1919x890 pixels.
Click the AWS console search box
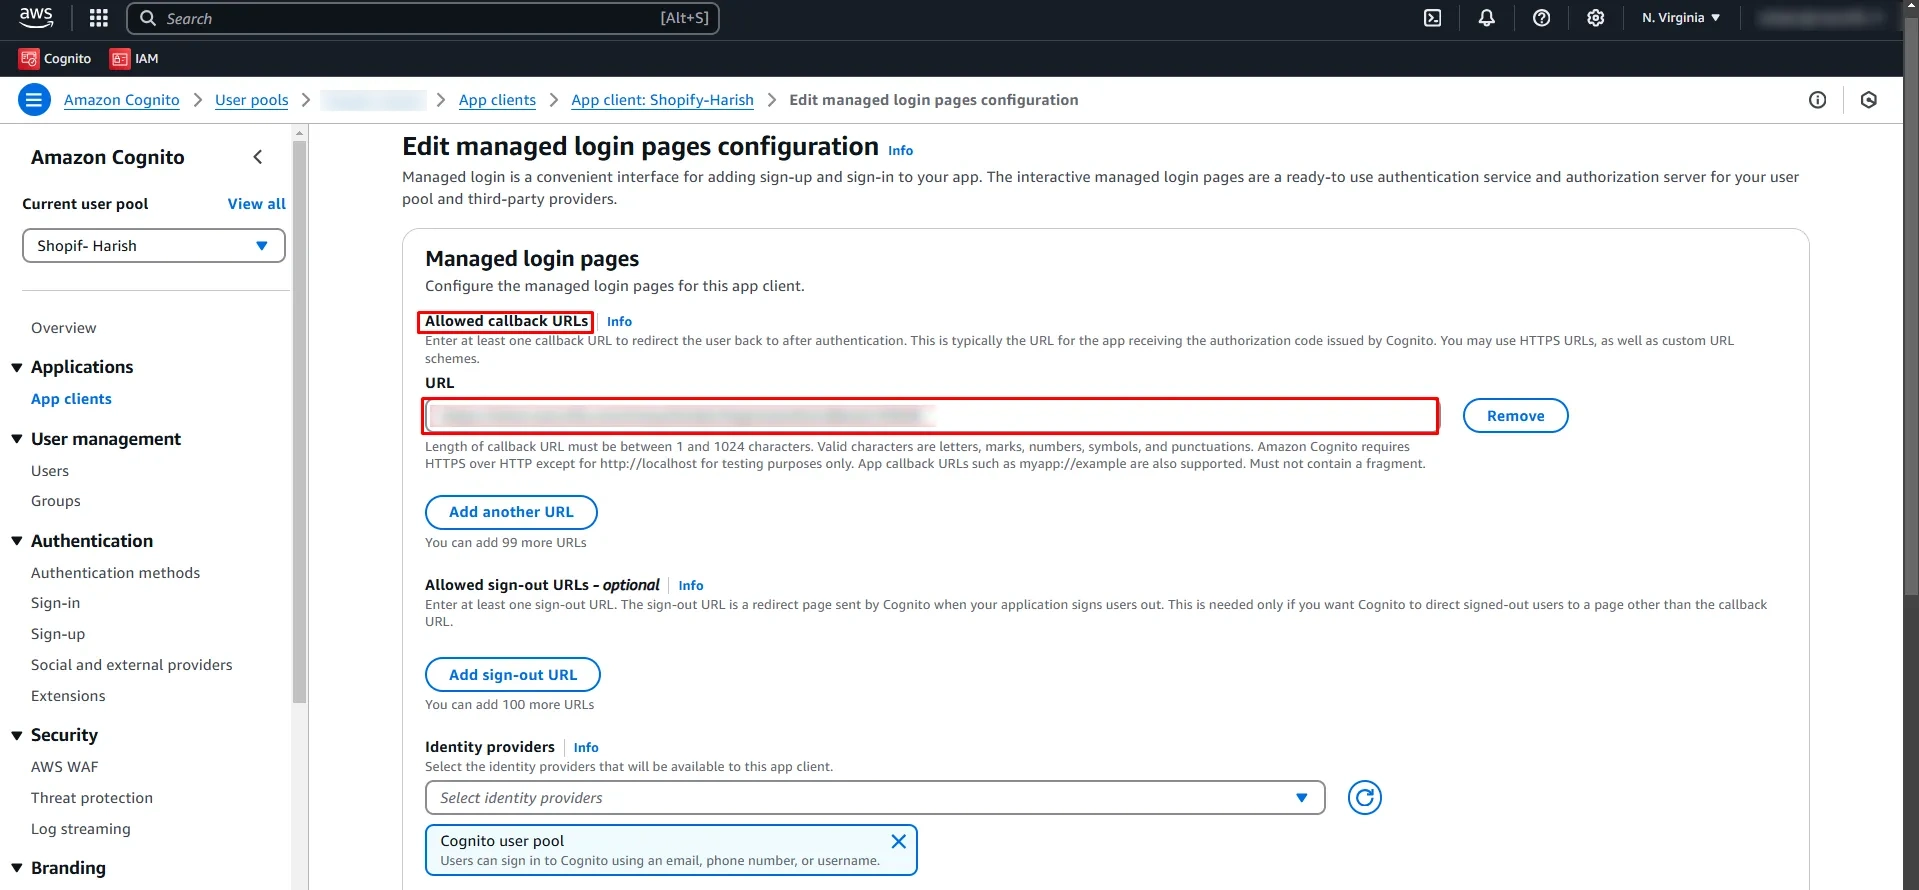423,18
